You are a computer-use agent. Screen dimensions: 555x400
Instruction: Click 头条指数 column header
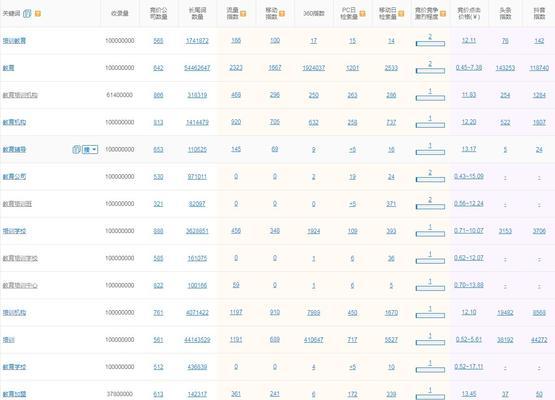(x=505, y=13)
